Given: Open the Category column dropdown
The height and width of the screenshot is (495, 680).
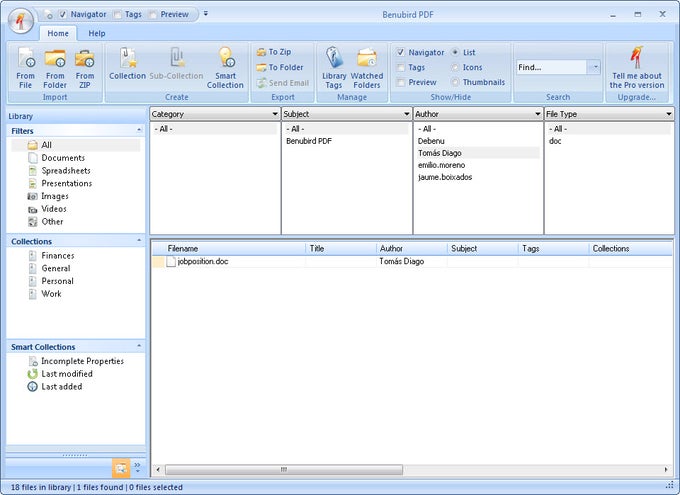Looking at the screenshot, I should pyautogui.click(x=275, y=114).
